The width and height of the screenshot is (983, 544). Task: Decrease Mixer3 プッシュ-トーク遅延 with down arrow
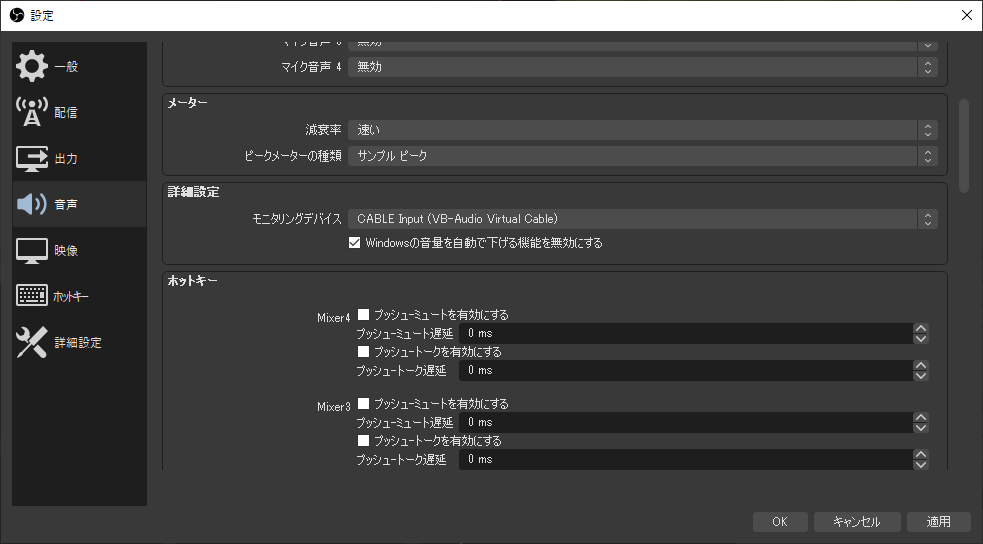click(x=920, y=464)
